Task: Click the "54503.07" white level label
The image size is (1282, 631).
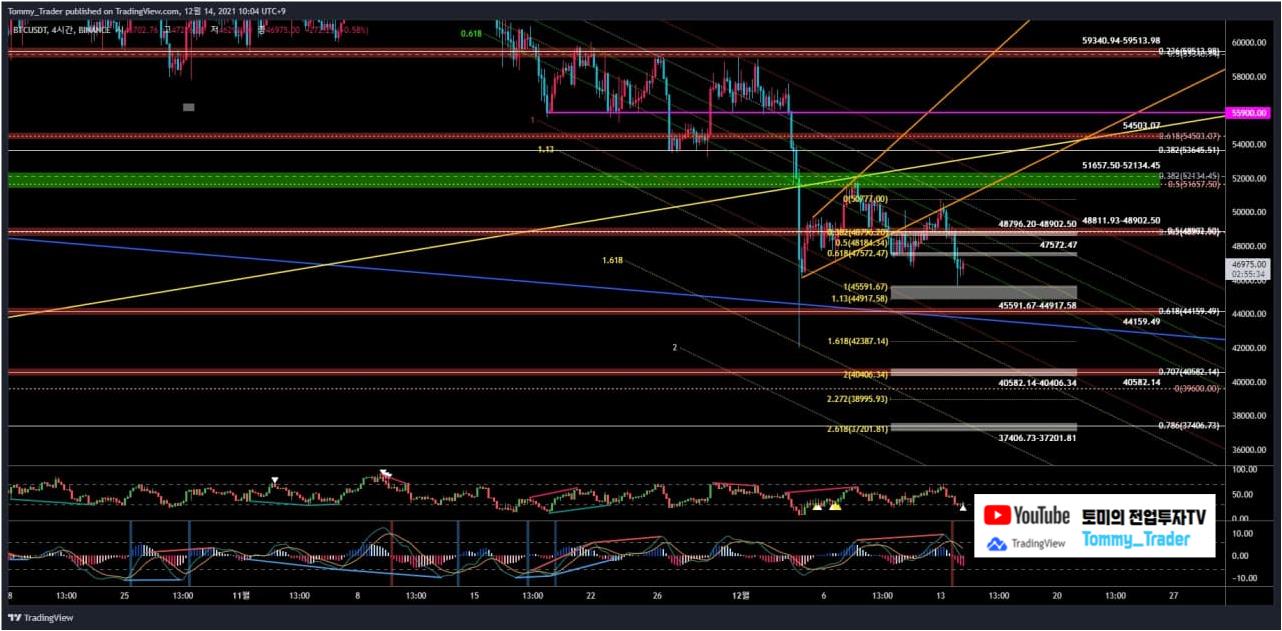Action: pos(1141,126)
